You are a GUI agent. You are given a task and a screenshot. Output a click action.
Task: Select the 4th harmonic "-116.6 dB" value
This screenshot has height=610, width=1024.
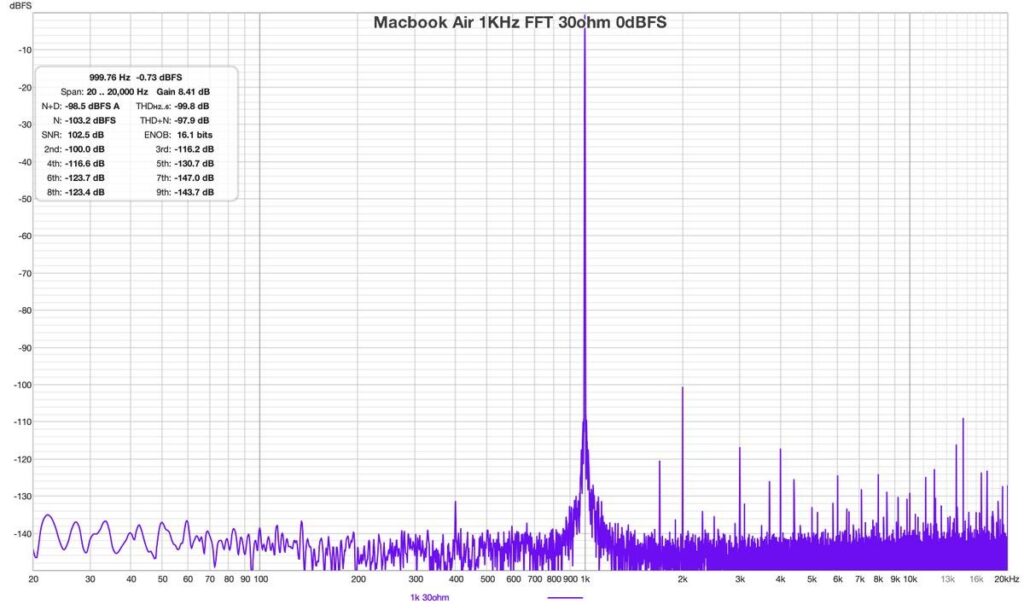pyautogui.click(x=85, y=163)
